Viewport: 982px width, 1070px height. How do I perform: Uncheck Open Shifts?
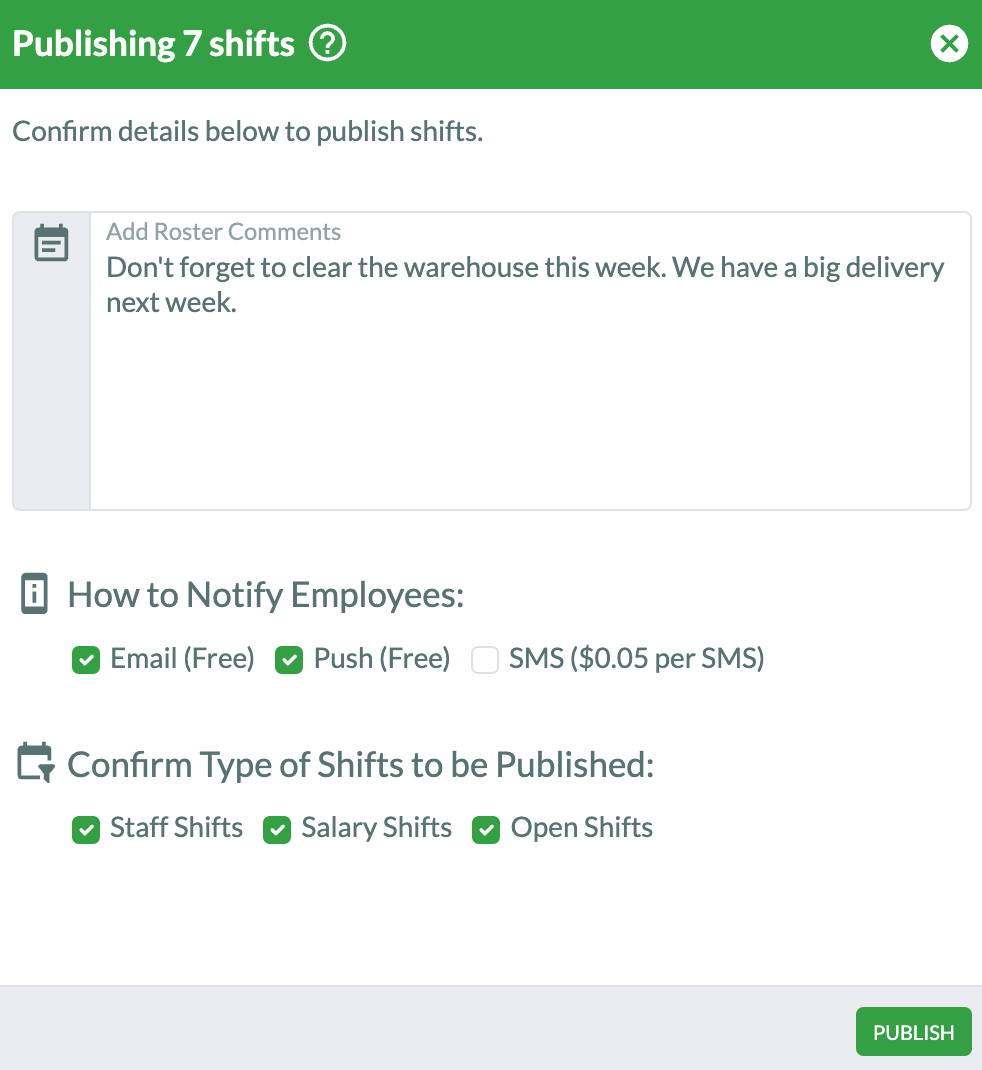(x=486, y=829)
